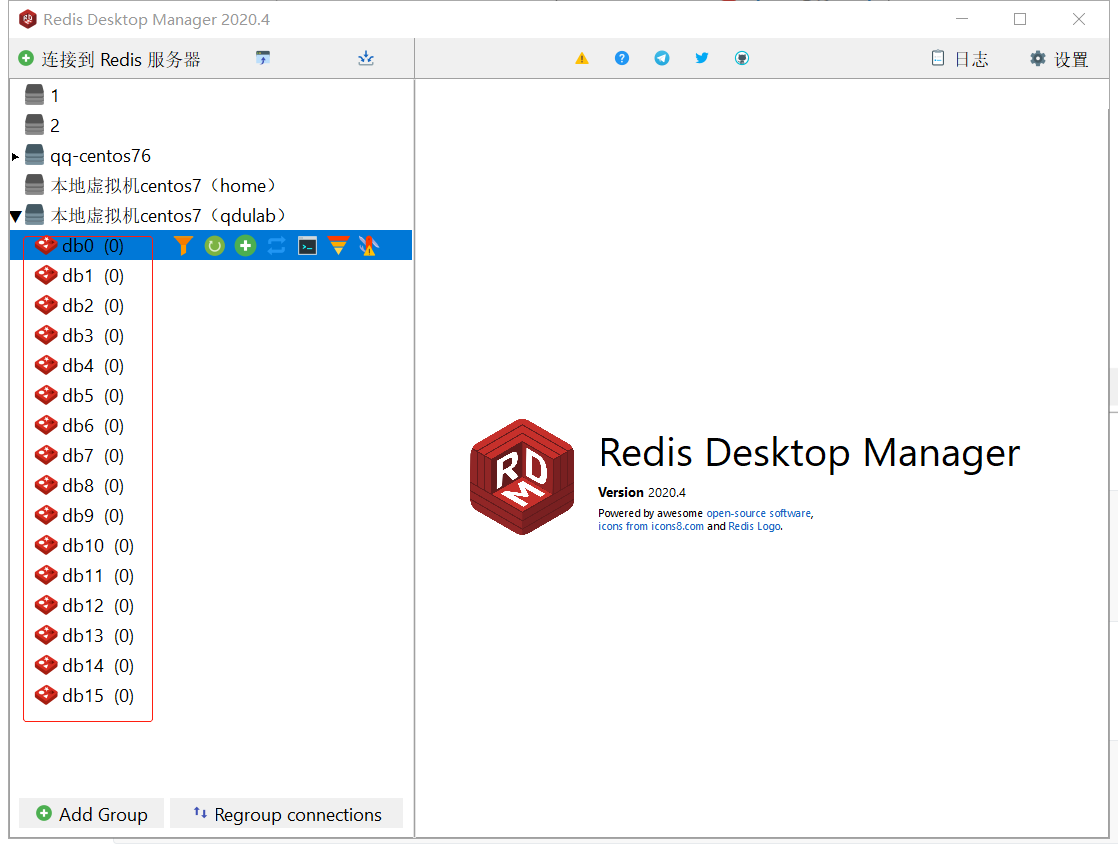Click the export connections download icon
The image size is (1118, 847).
(366, 58)
